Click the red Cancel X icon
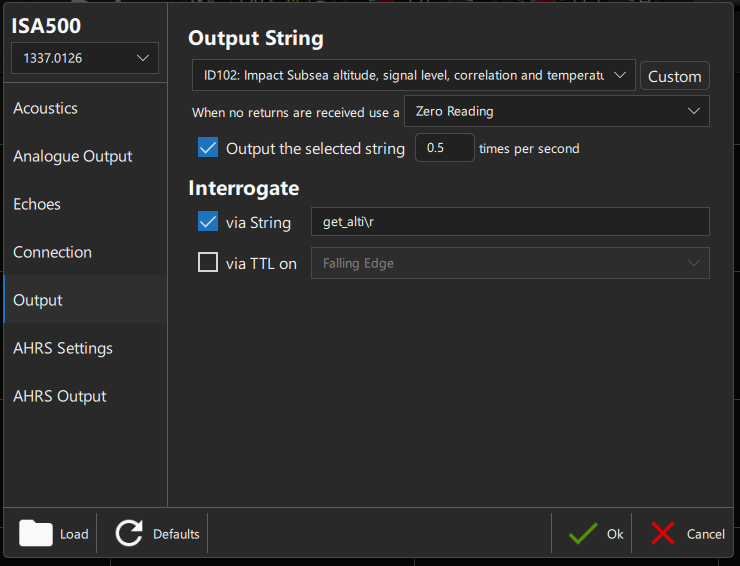 pos(663,534)
